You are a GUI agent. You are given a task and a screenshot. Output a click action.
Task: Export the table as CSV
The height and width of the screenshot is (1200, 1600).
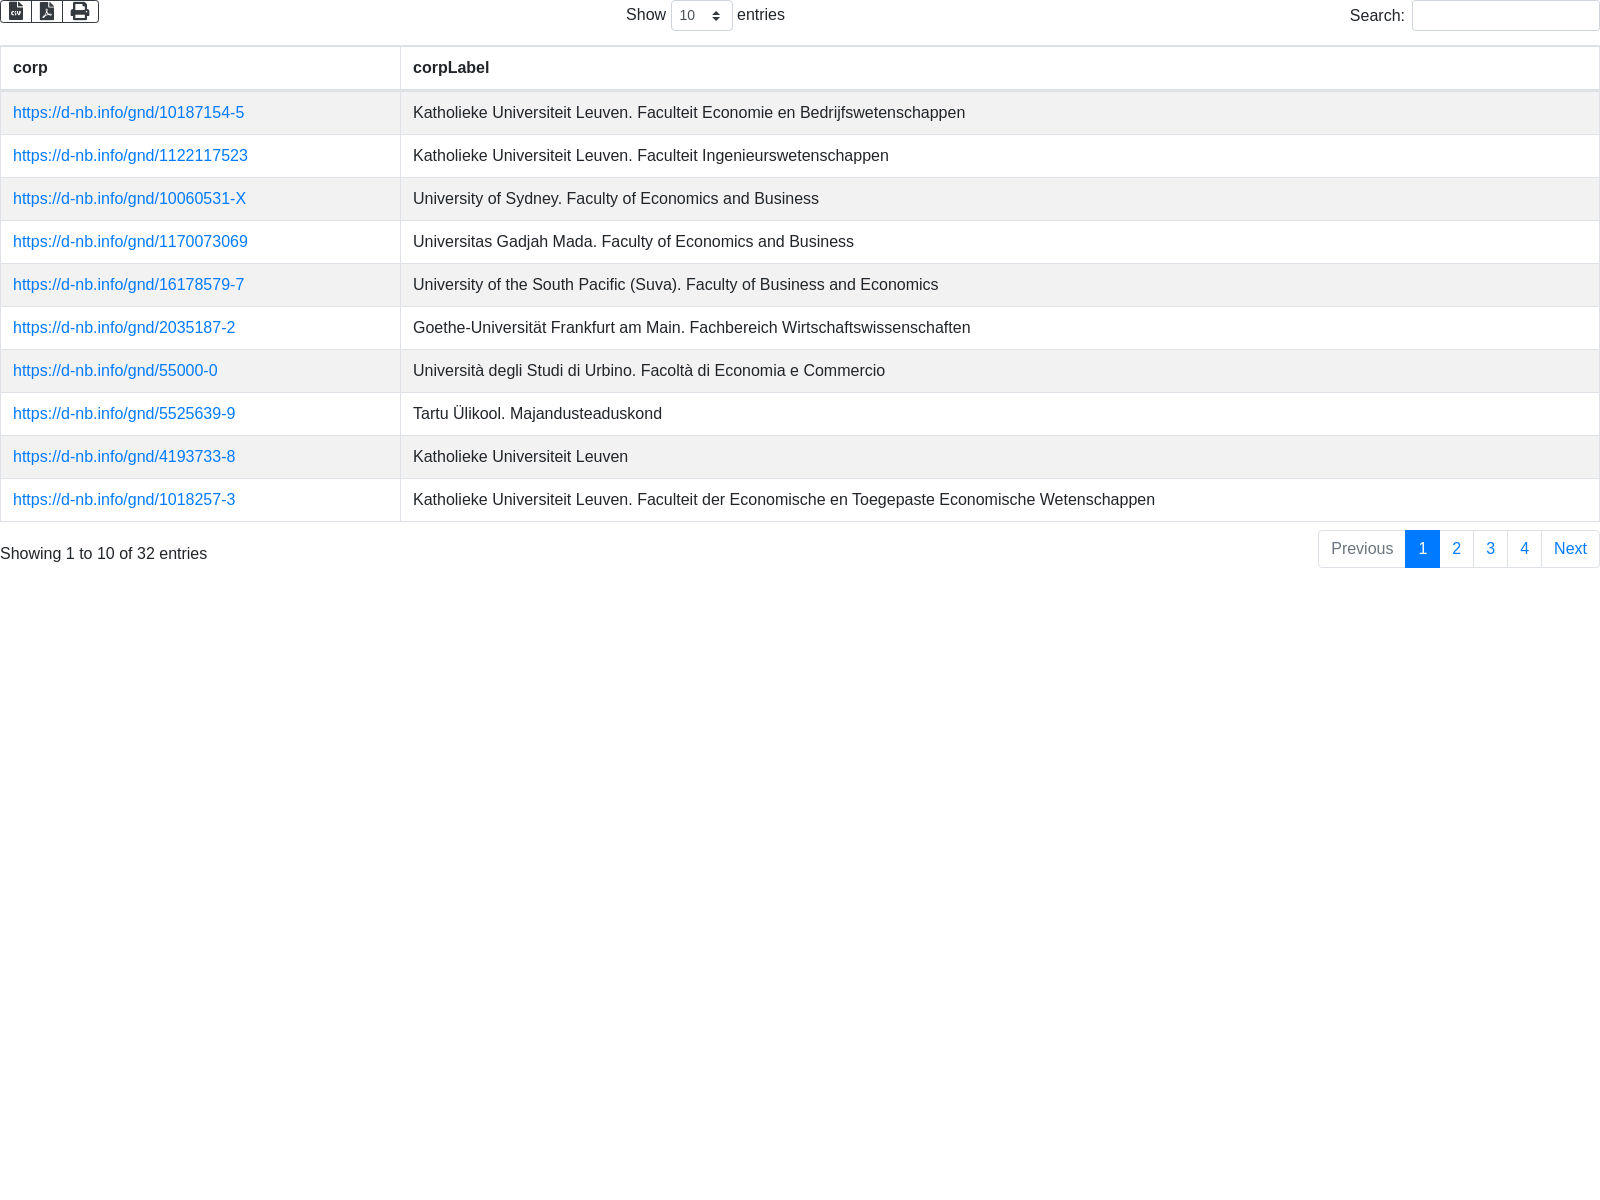pyautogui.click(x=16, y=11)
